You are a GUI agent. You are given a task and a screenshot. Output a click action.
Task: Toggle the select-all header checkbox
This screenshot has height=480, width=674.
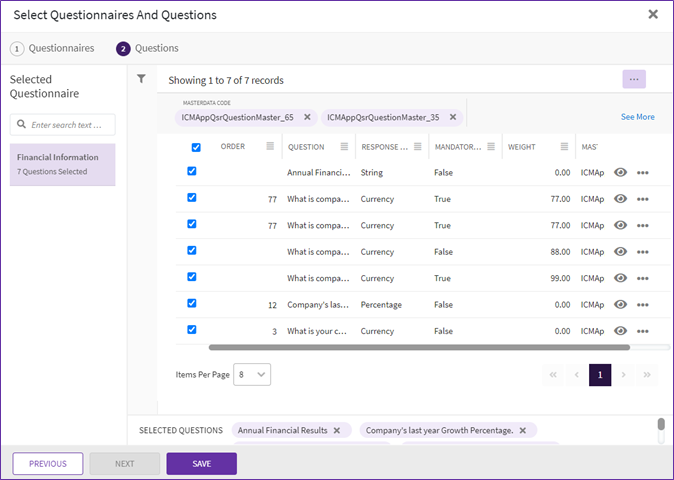pos(196,147)
